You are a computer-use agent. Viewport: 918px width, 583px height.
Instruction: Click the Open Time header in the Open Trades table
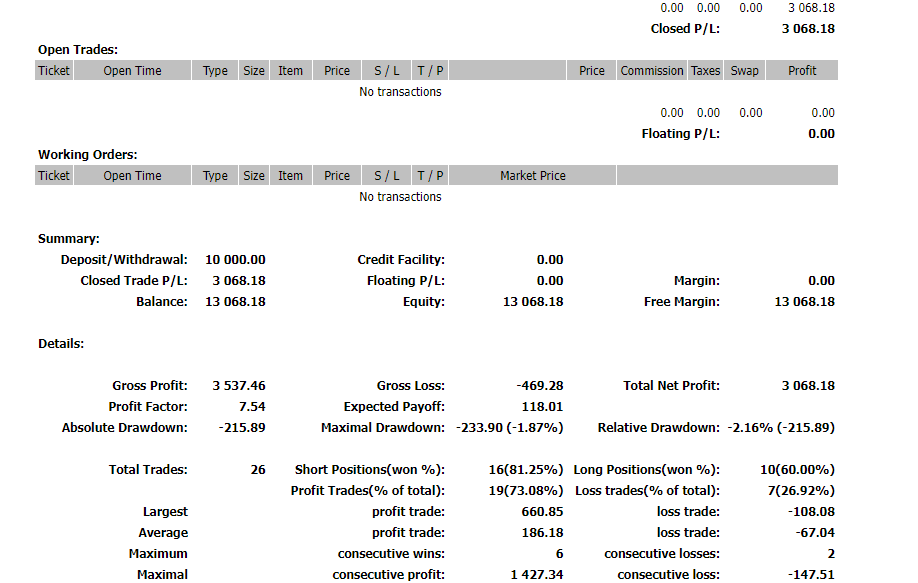[x=132, y=70]
